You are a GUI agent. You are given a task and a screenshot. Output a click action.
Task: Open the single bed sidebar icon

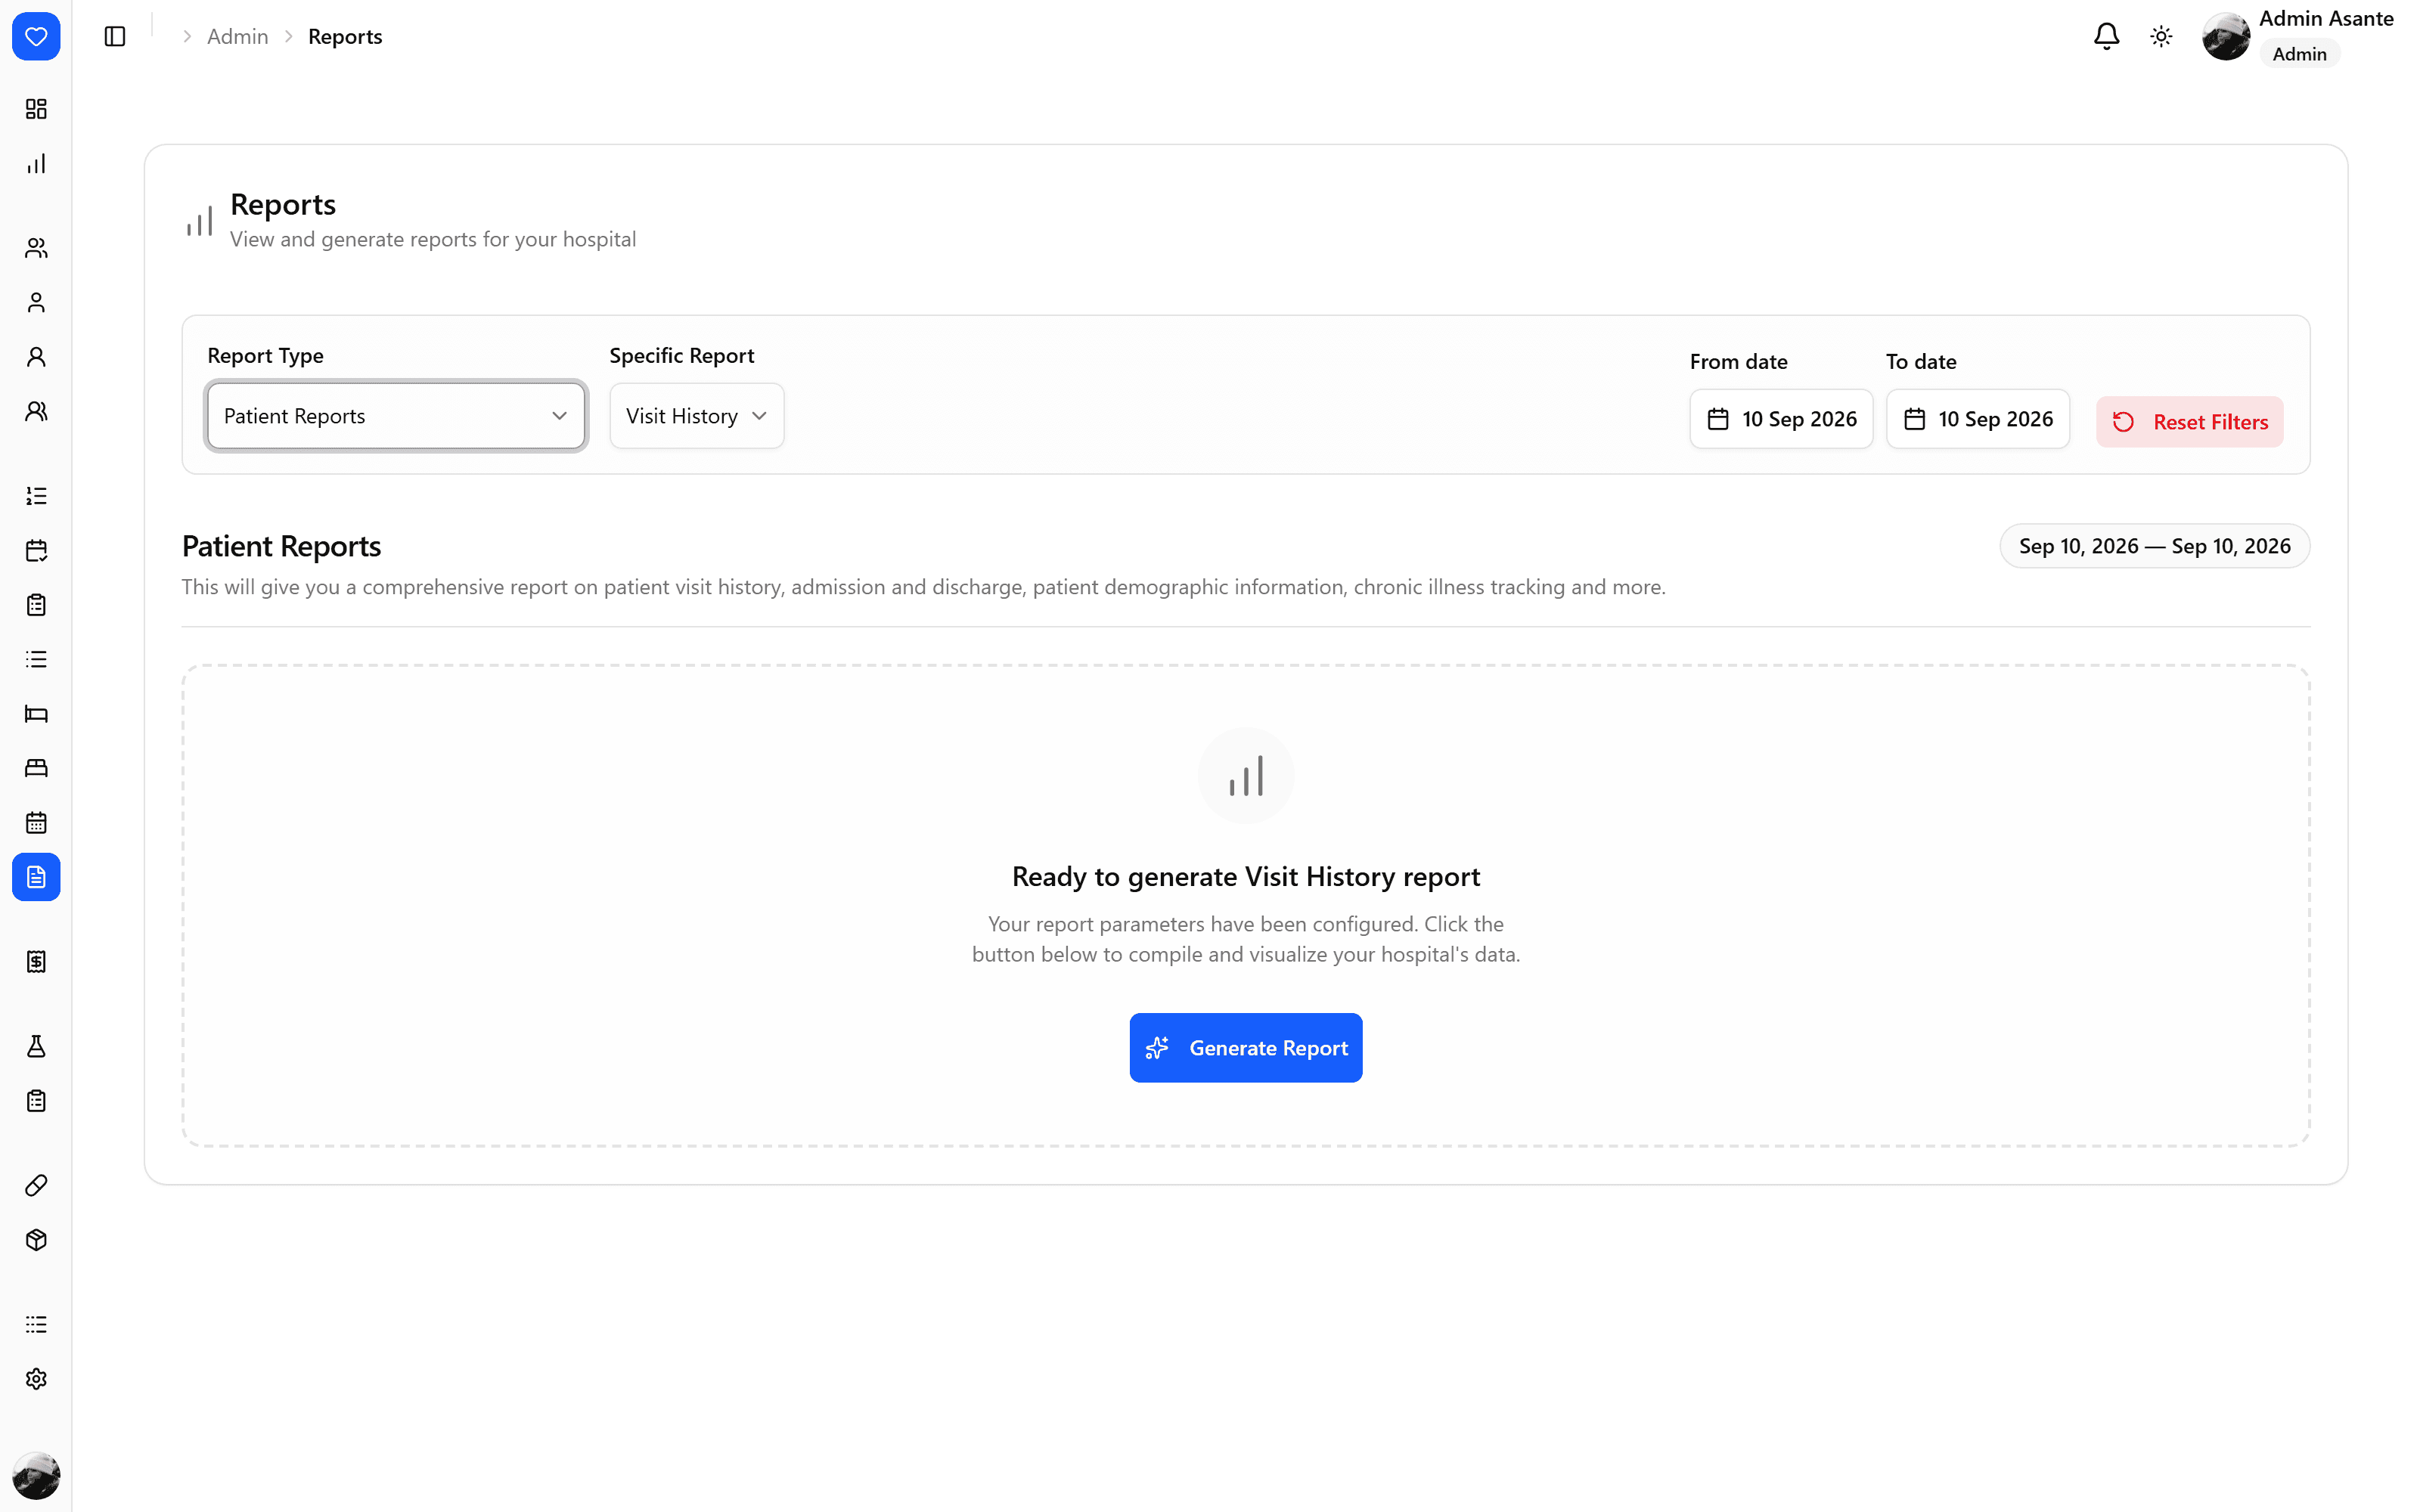[36, 714]
